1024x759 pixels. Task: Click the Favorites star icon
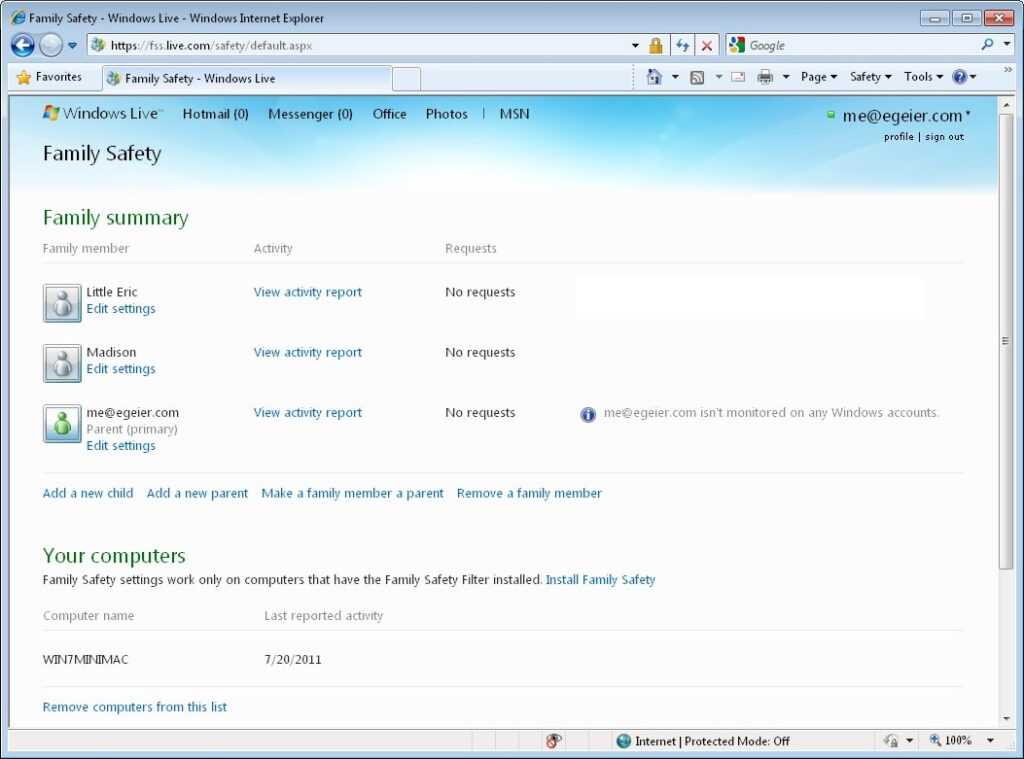point(24,77)
